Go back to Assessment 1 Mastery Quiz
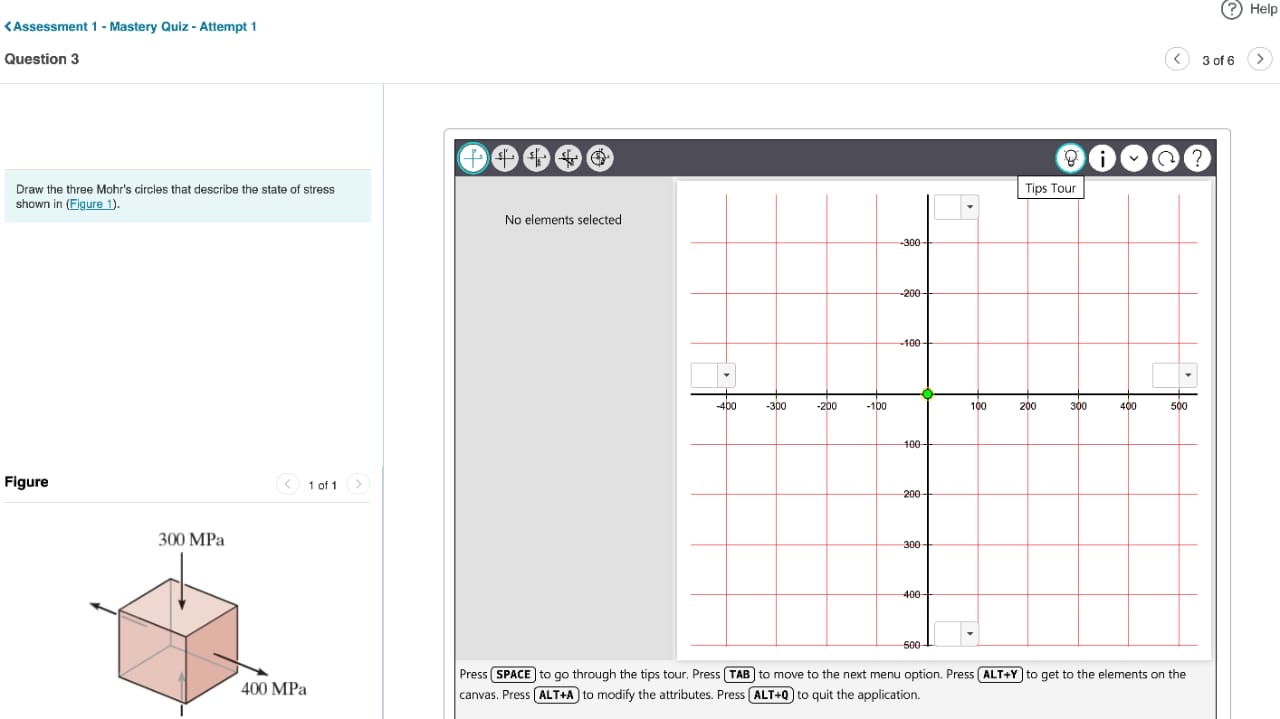 pyautogui.click(x=130, y=26)
